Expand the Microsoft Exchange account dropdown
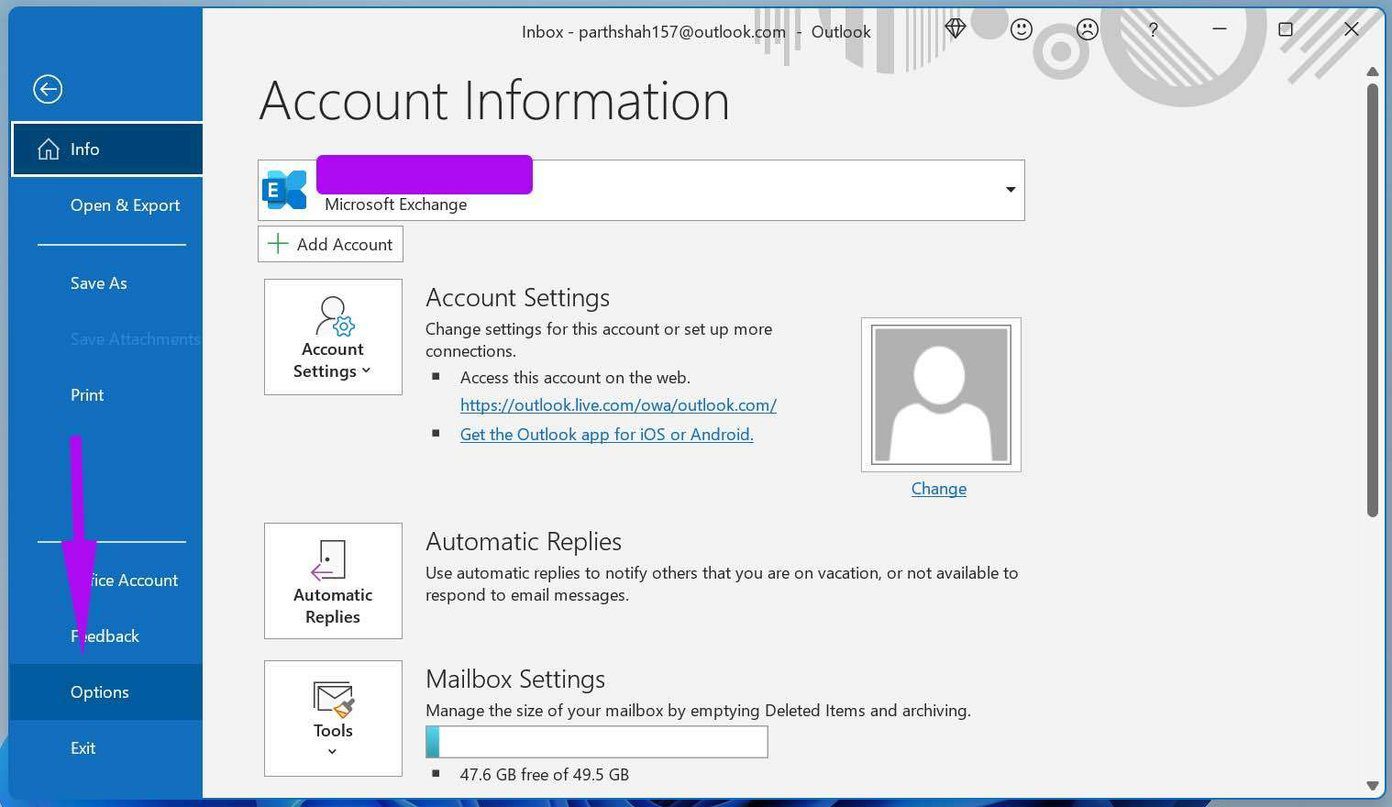1392x807 pixels. 1010,190
